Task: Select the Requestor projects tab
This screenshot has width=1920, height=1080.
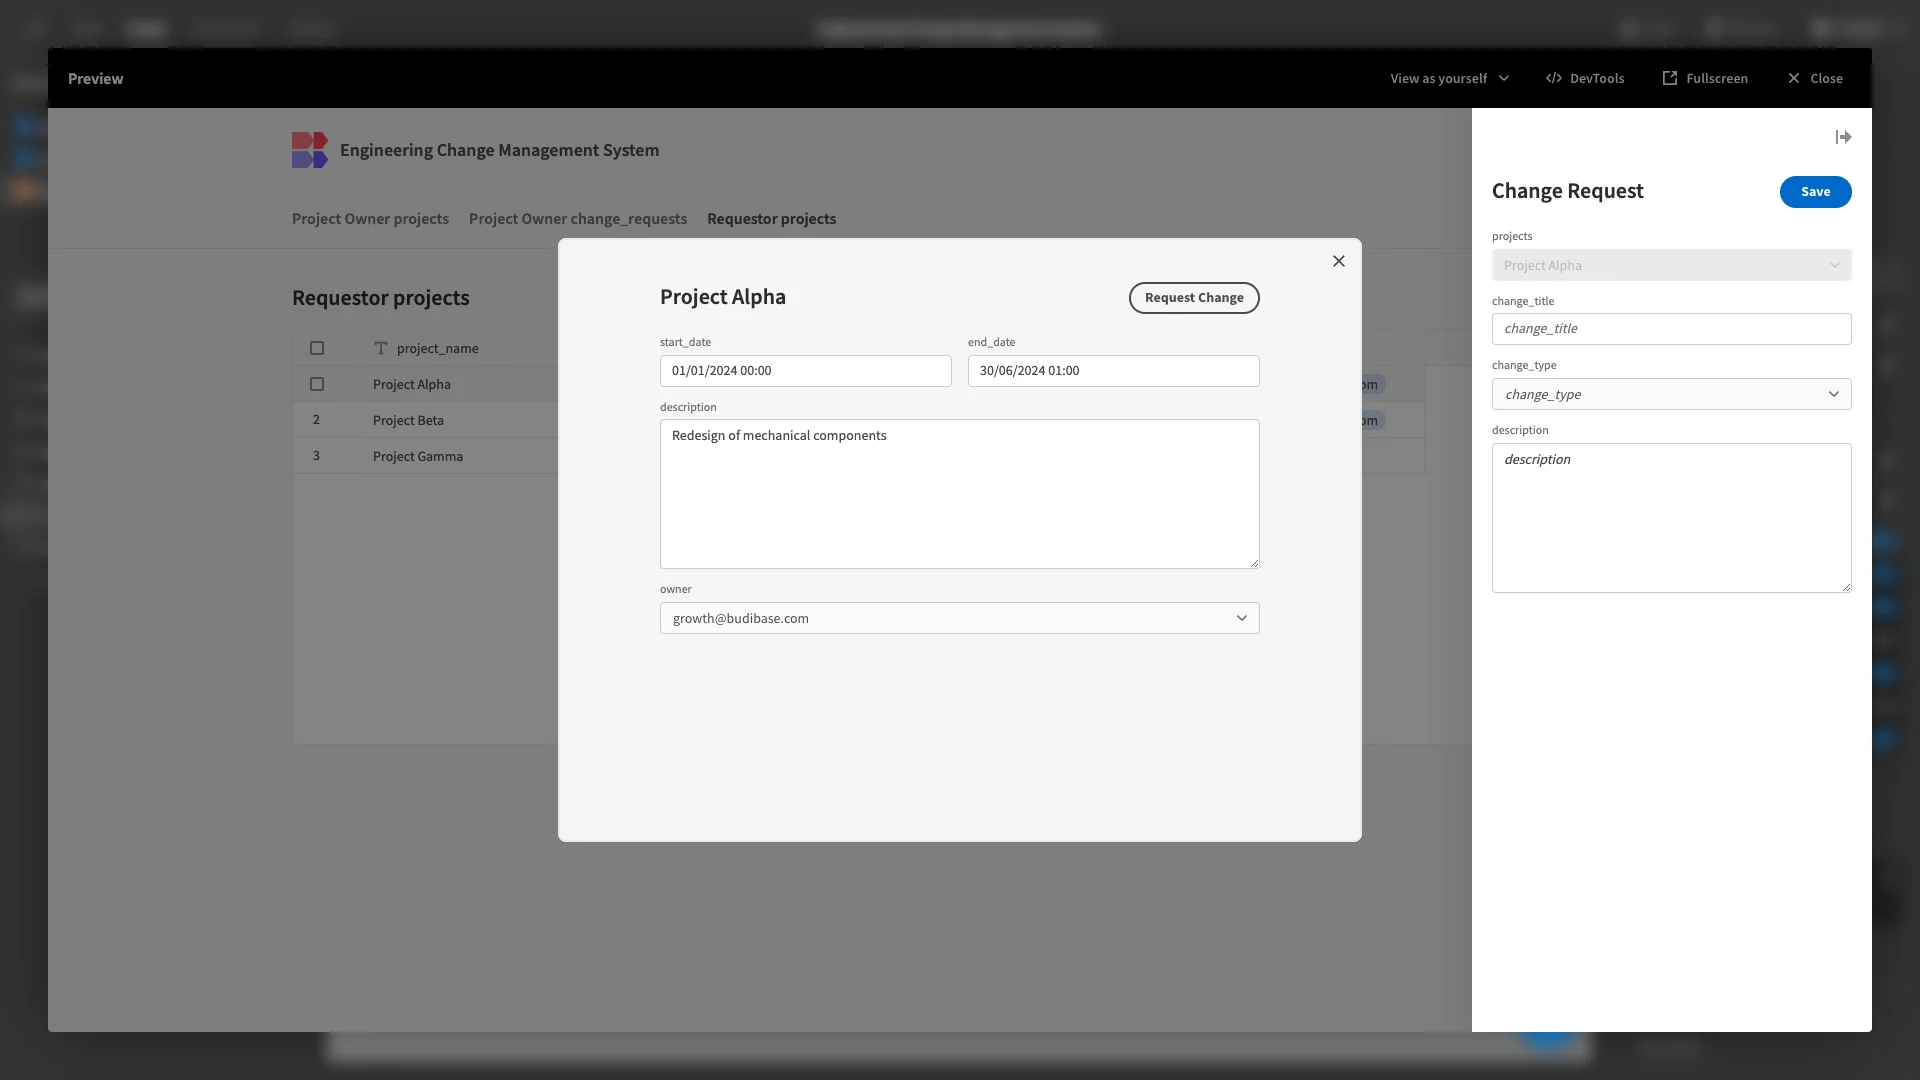Action: pyautogui.click(x=771, y=219)
